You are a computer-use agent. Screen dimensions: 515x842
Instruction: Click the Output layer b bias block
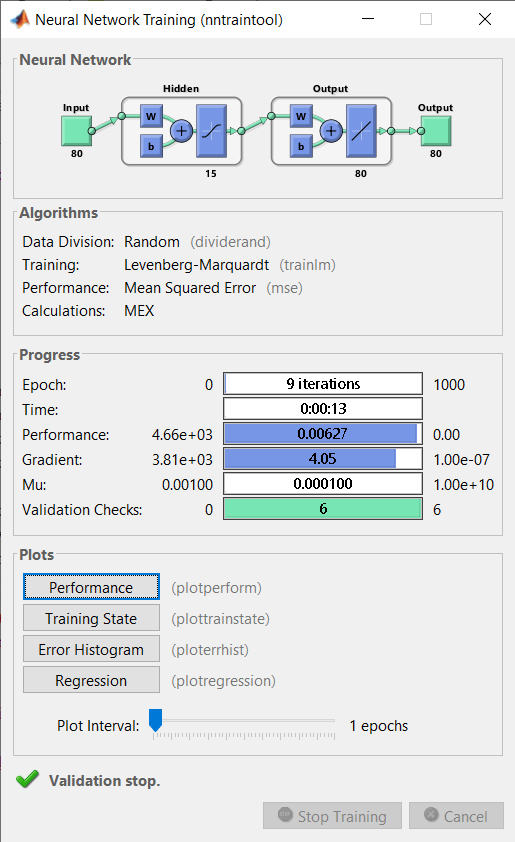[301, 146]
